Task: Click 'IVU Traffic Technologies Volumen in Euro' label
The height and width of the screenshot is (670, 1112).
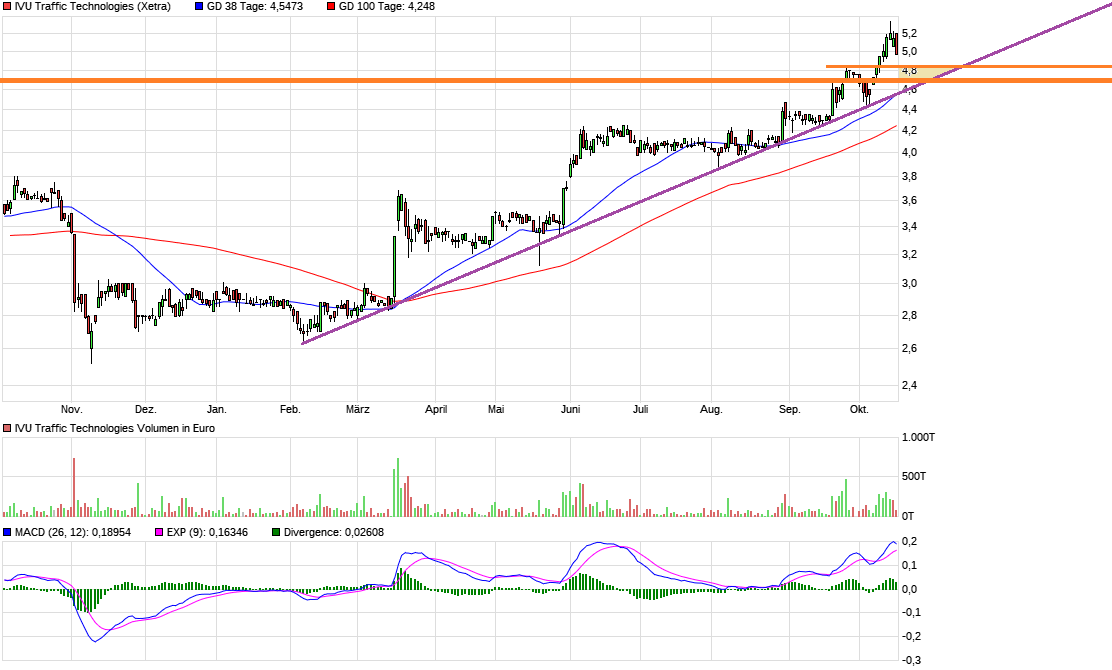Action: pos(115,428)
